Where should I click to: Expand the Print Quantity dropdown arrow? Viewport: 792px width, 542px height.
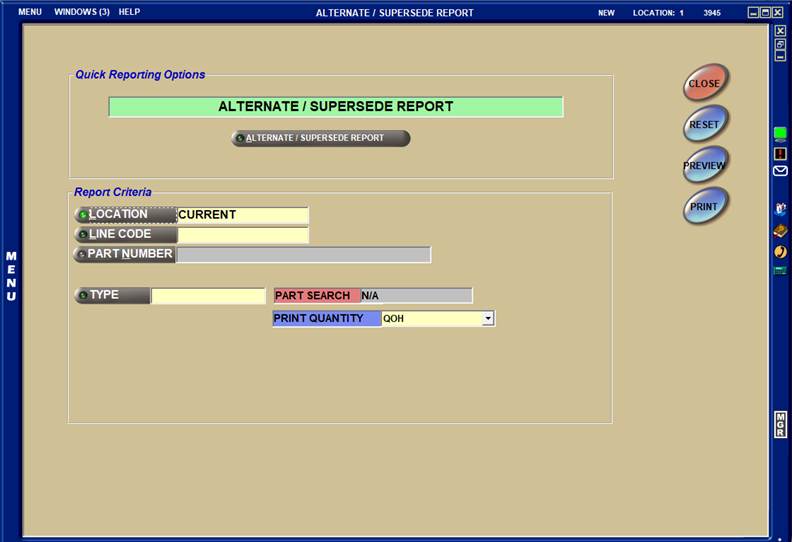point(487,319)
